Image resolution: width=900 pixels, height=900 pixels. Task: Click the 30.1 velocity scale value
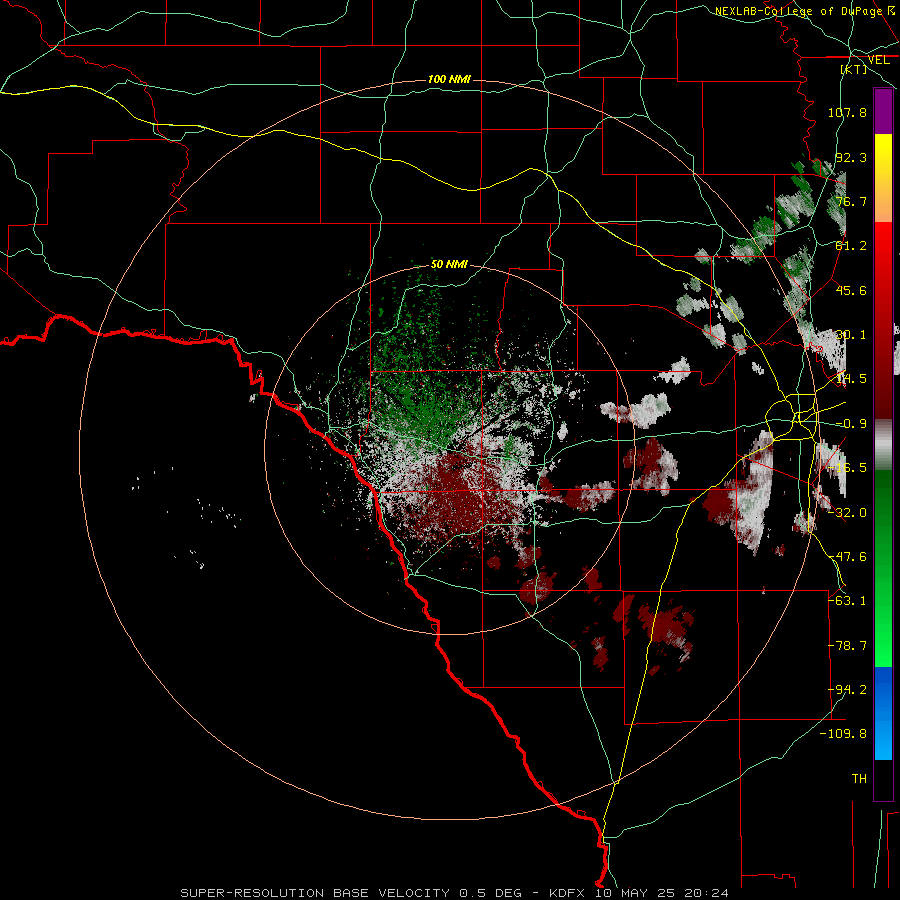coord(851,335)
